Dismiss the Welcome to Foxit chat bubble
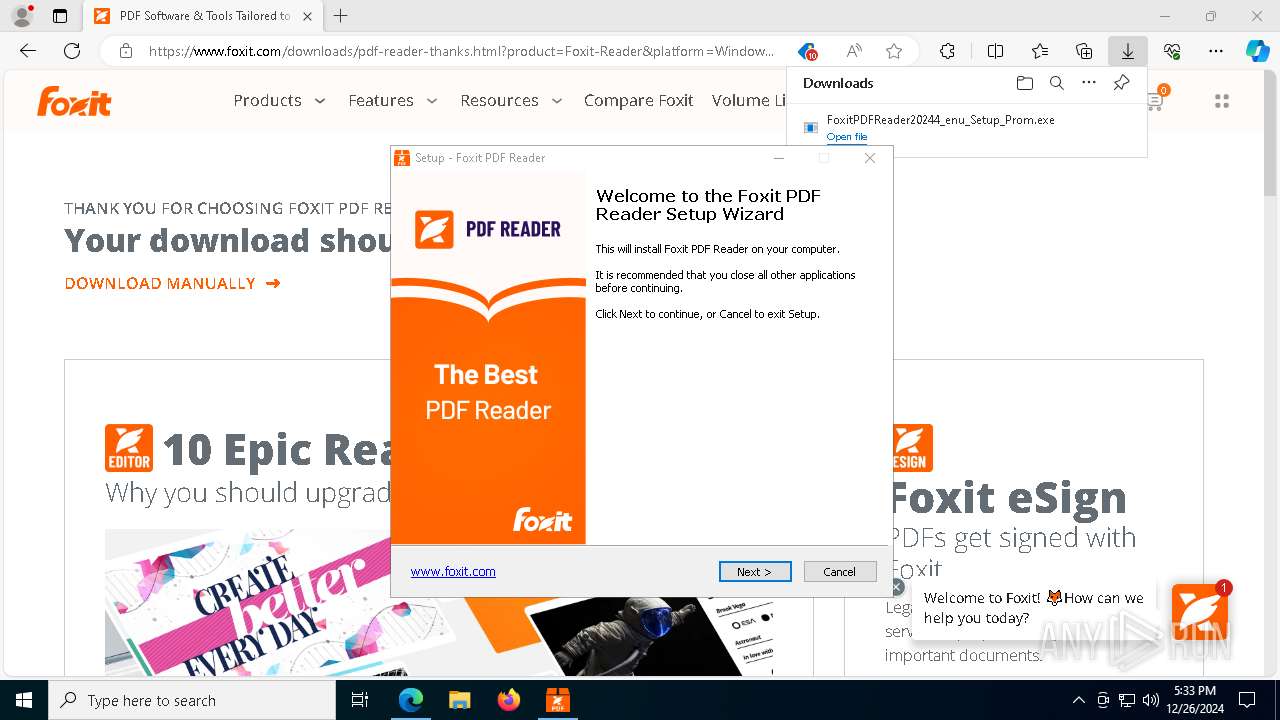The width and height of the screenshot is (1280, 720). (x=897, y=588)
